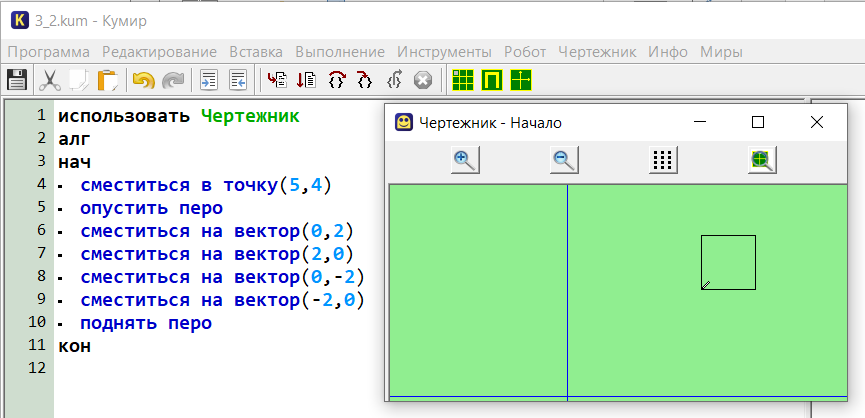Open the Инфо menu
Image resolution: width=865 pixels, height=418 pixels.
click(668, 52)
